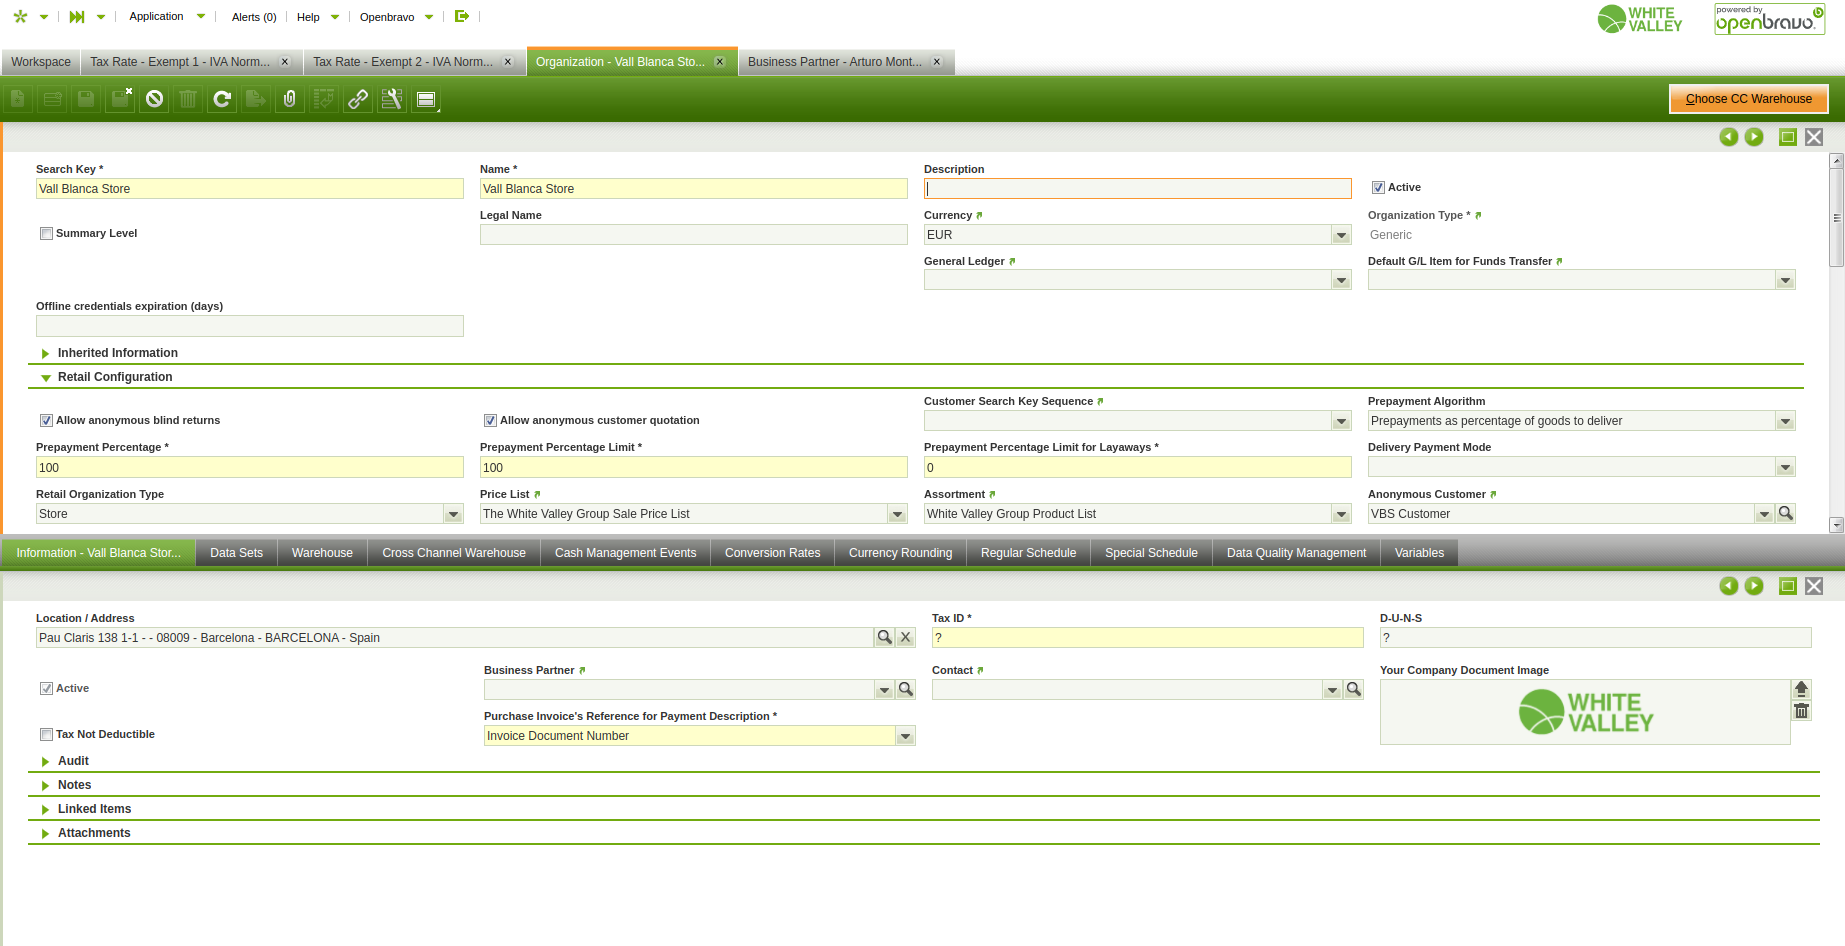Upload Company Document Image arrow icon
This screenshot has height=946, width=1845.
1801,689
